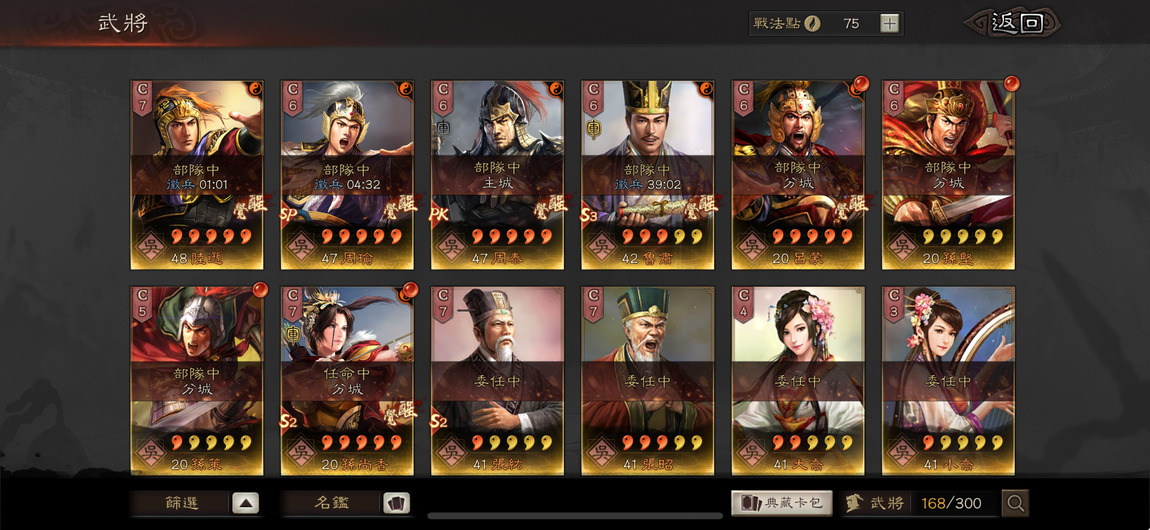1150x530 pixels.
Task: Open the 張紘 general card
Action: pyautogui.click(x=497, y=380)
